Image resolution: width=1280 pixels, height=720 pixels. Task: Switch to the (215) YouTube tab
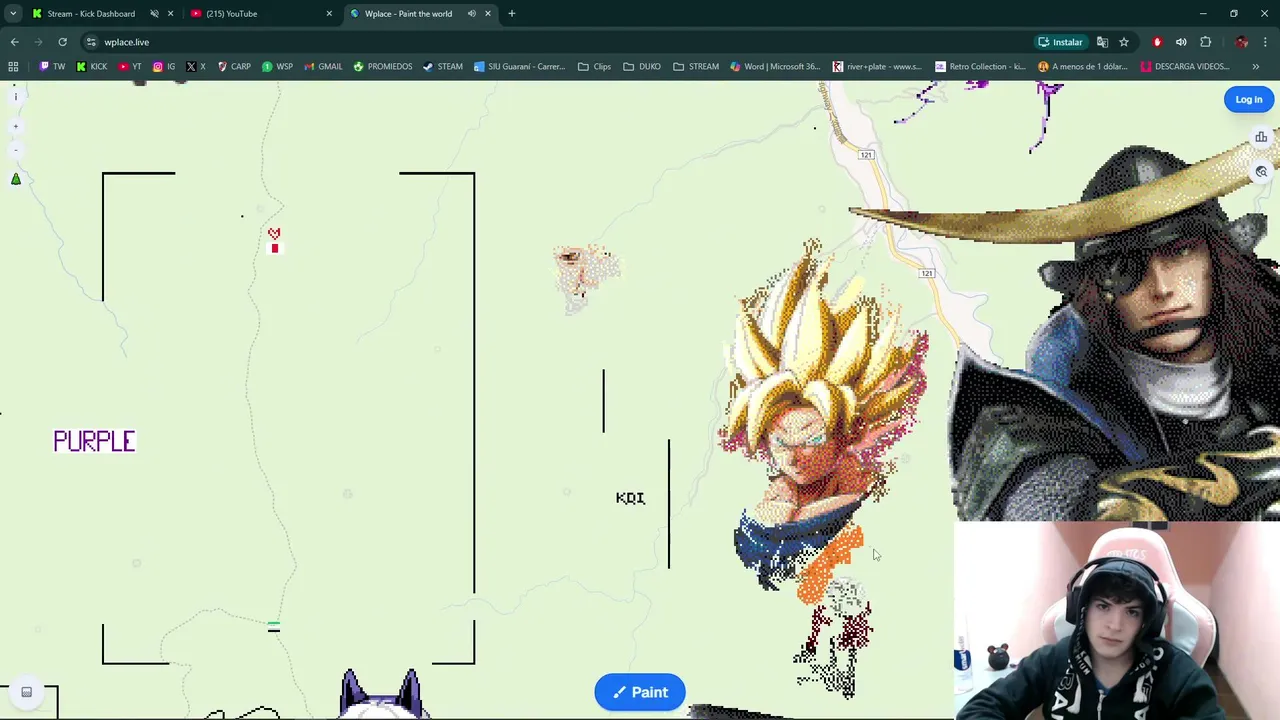[x=231, y=13]
